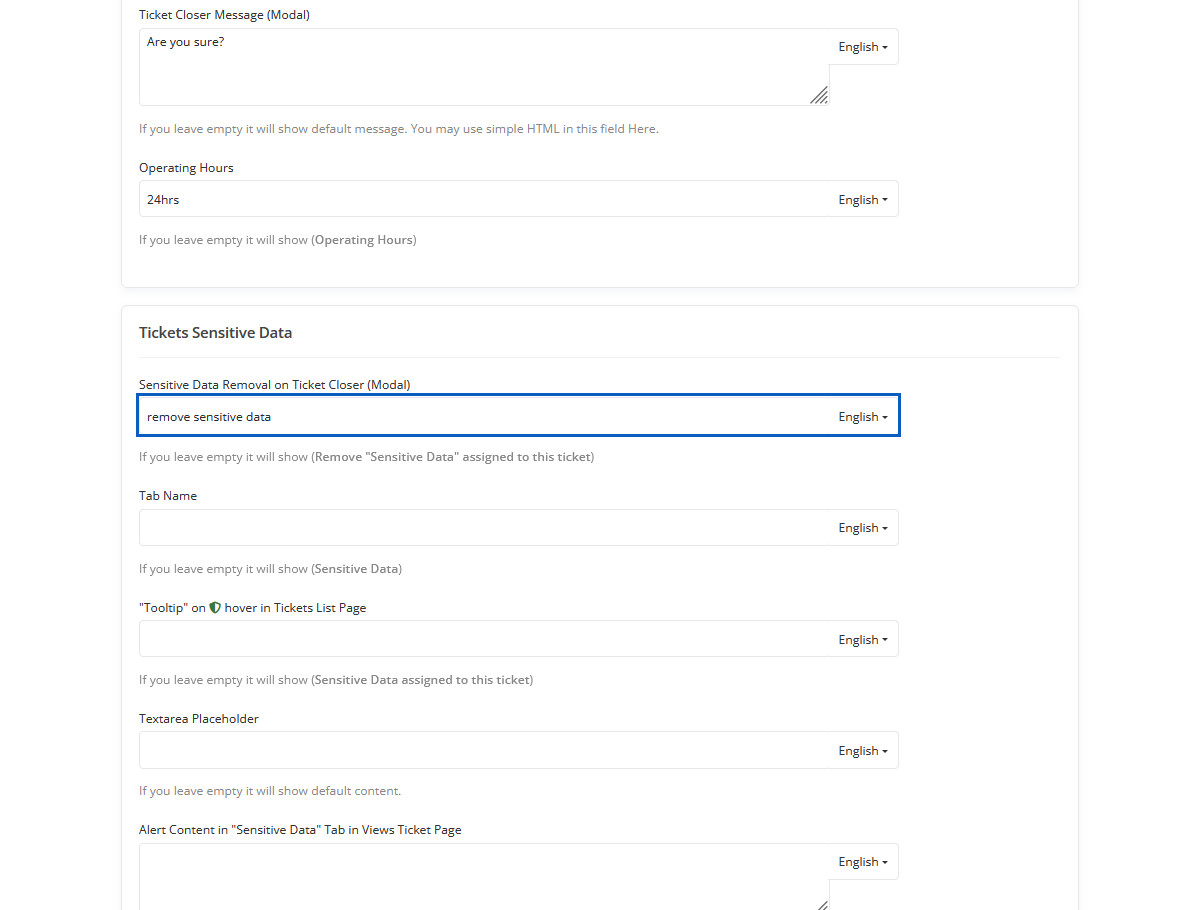Click hint showing default Operating Hours text
Viewport: 1200px width, 910px height.
(278, 240)
